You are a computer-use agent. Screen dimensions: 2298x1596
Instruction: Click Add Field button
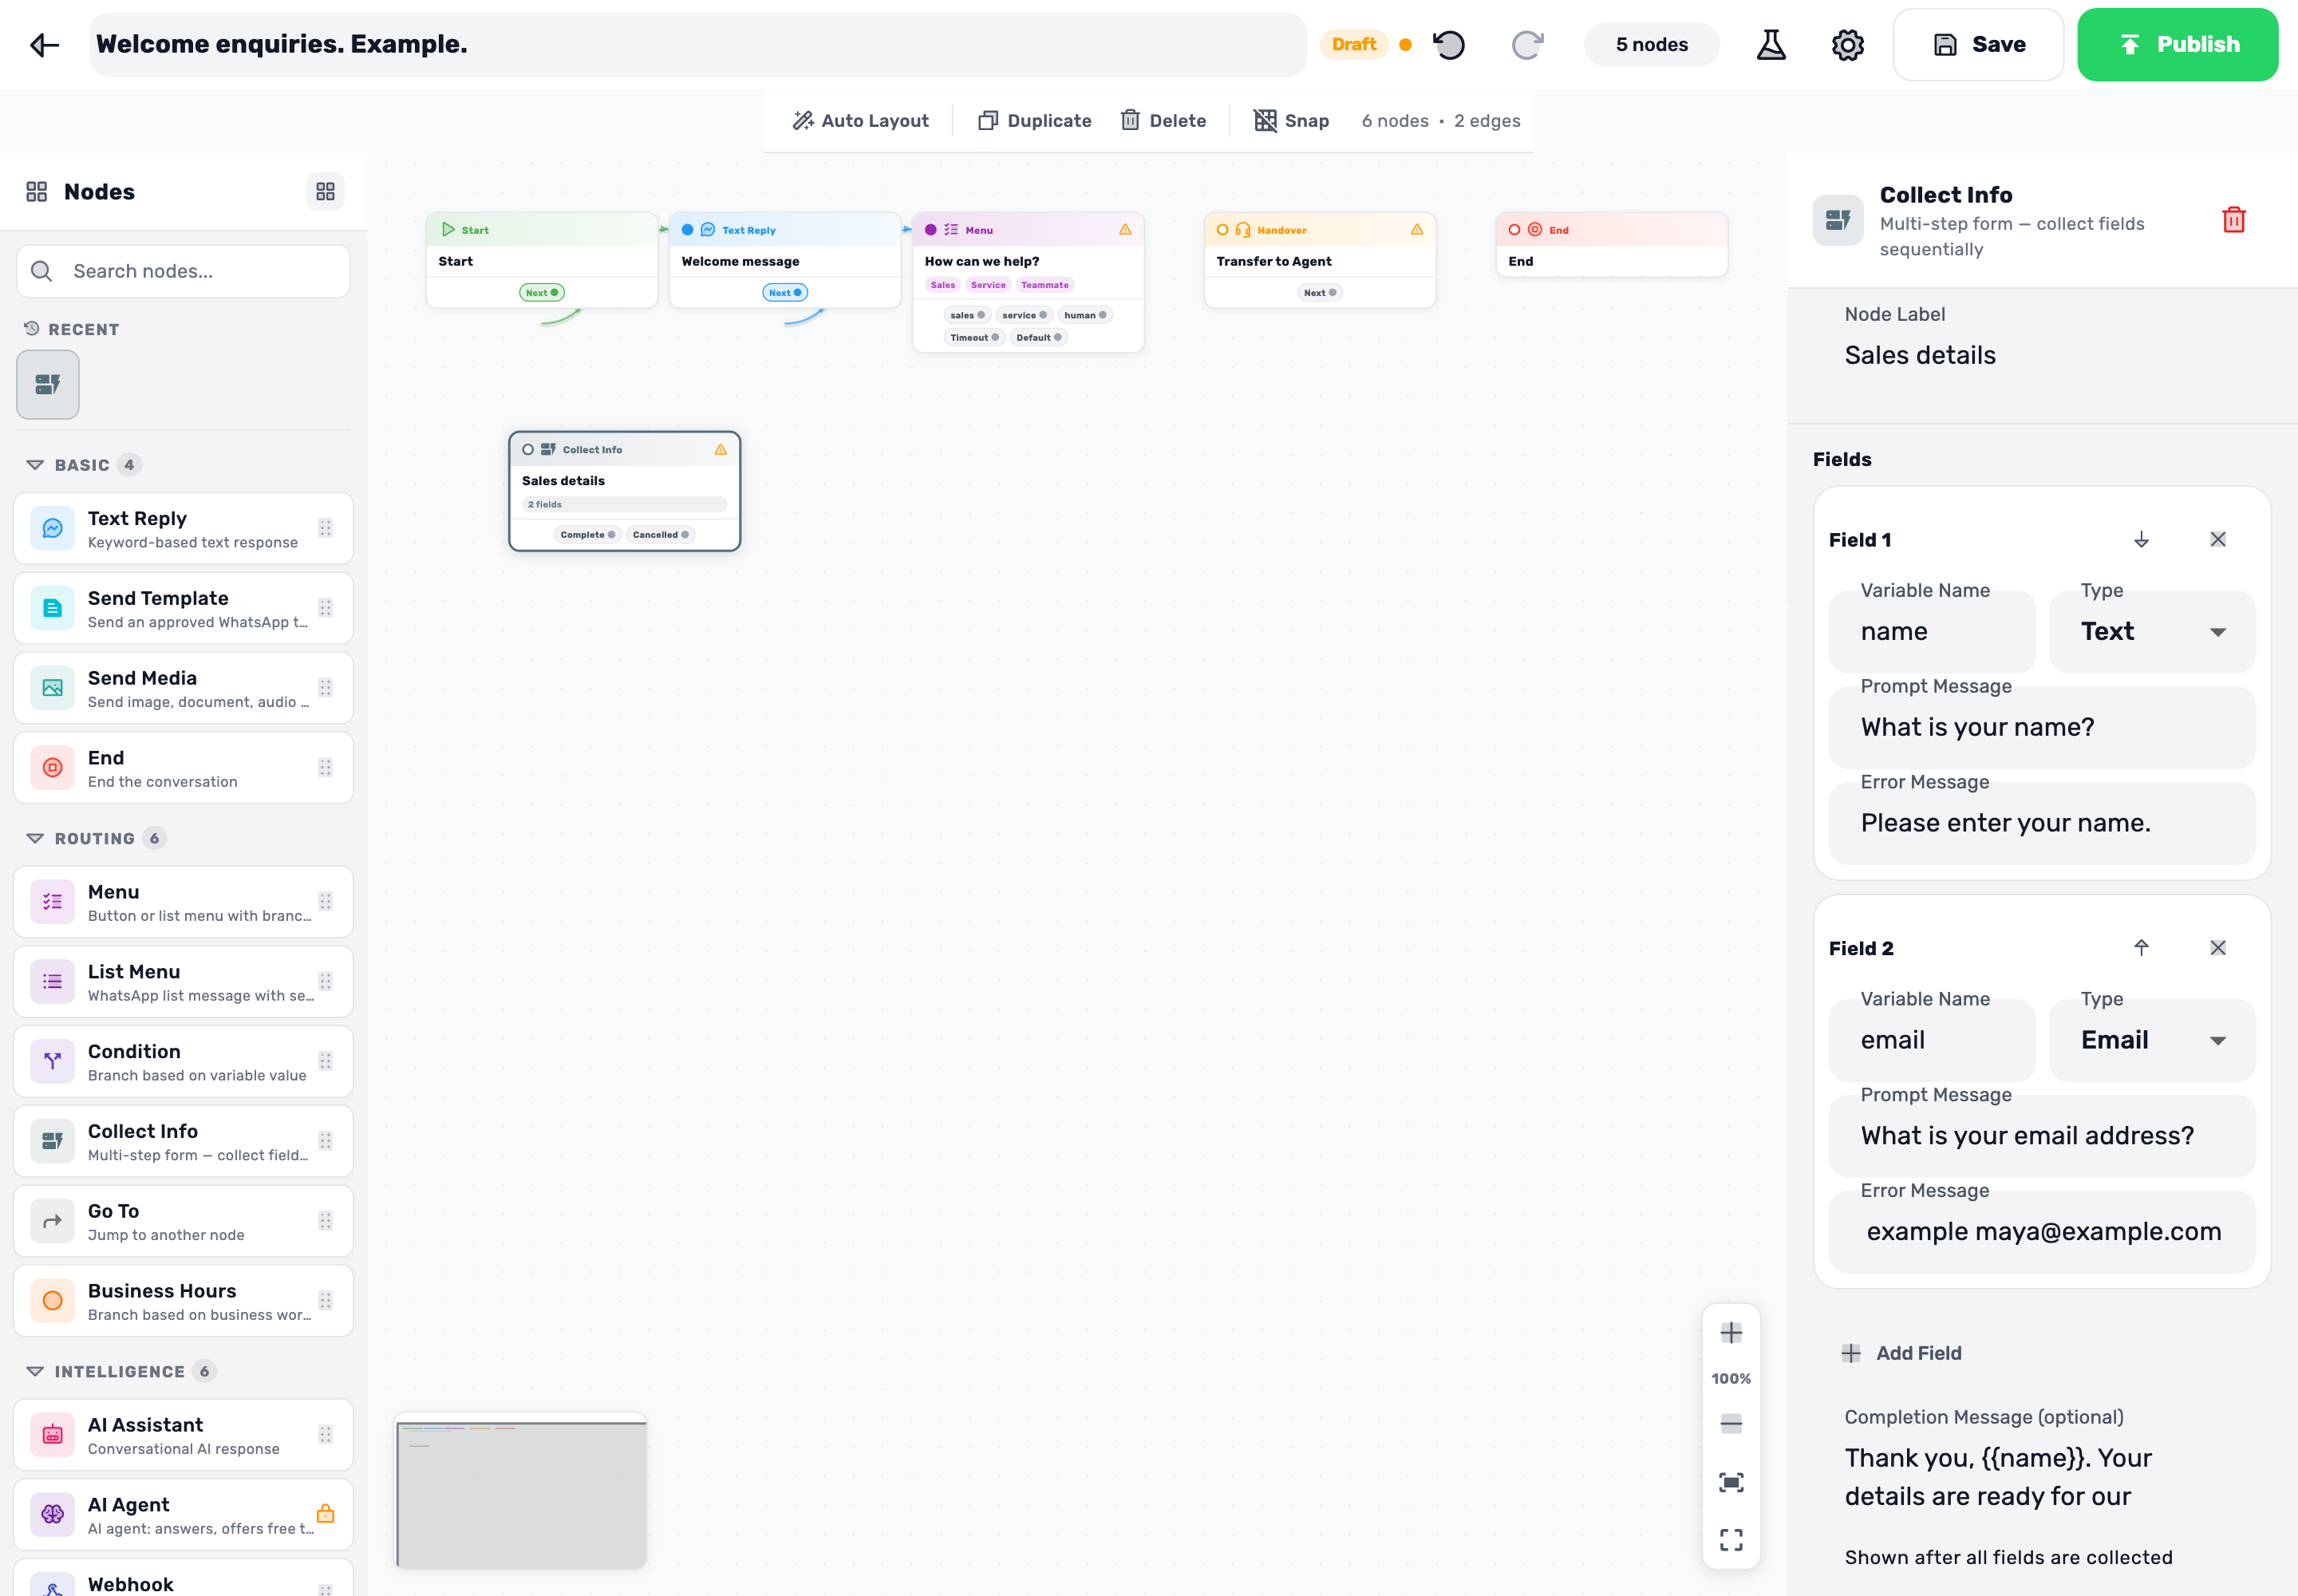coord(1901,1353)
